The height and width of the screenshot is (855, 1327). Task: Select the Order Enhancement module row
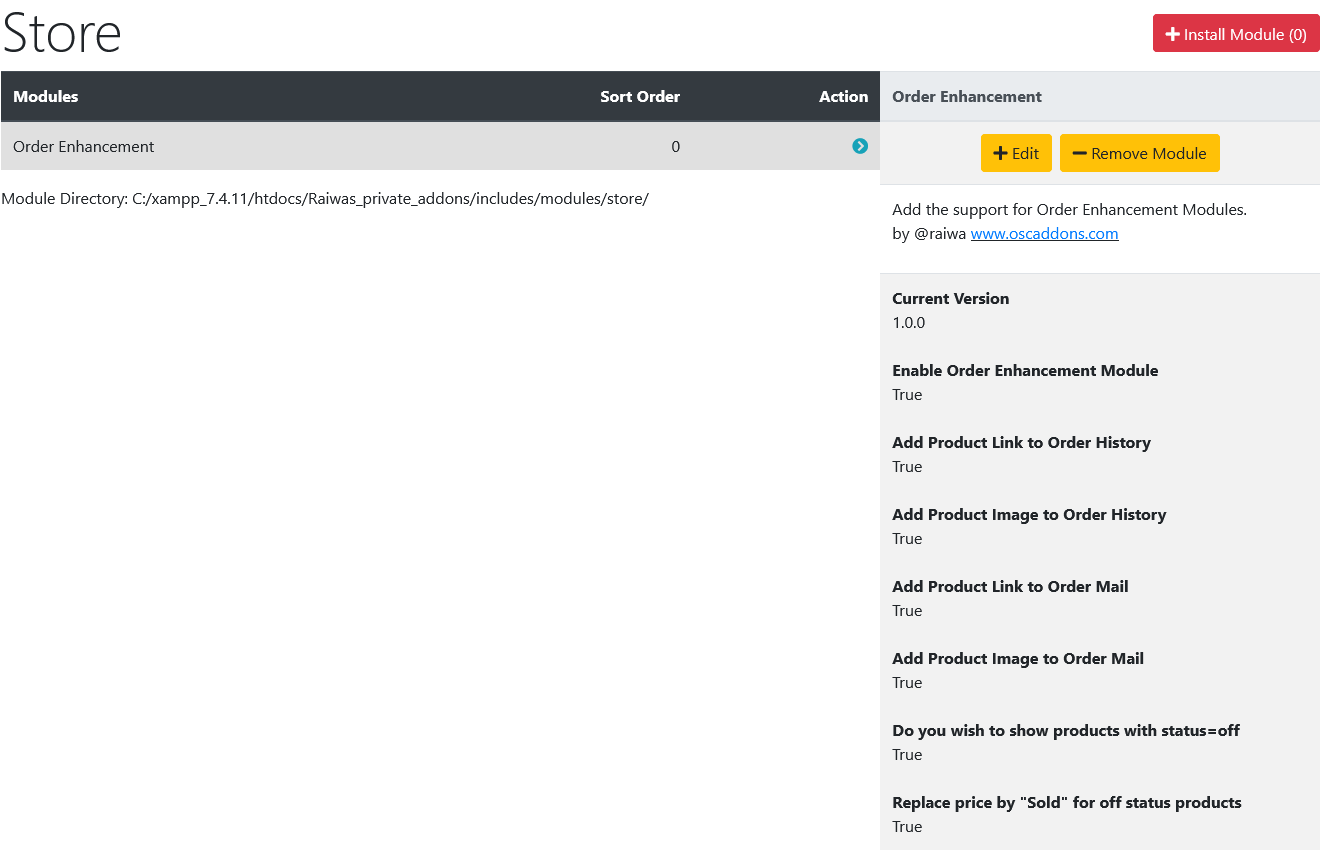(x=440, y=146)
